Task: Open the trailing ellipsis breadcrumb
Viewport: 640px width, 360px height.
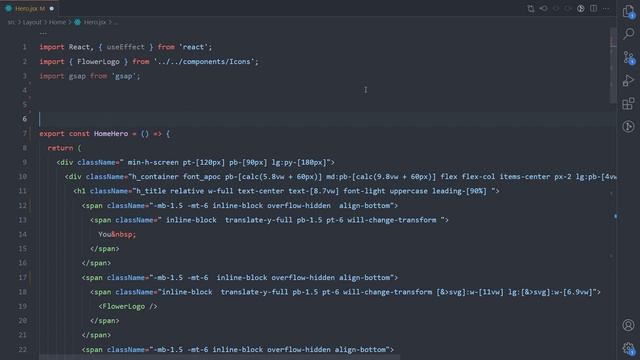Action: click(116, 23)
